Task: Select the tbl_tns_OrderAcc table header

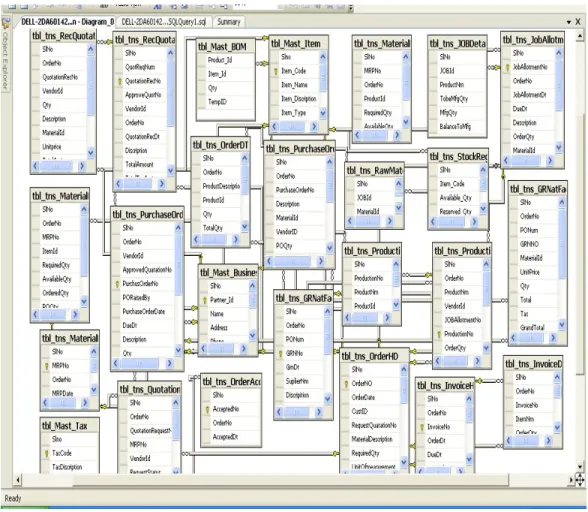Action: [x=231, y=382]
